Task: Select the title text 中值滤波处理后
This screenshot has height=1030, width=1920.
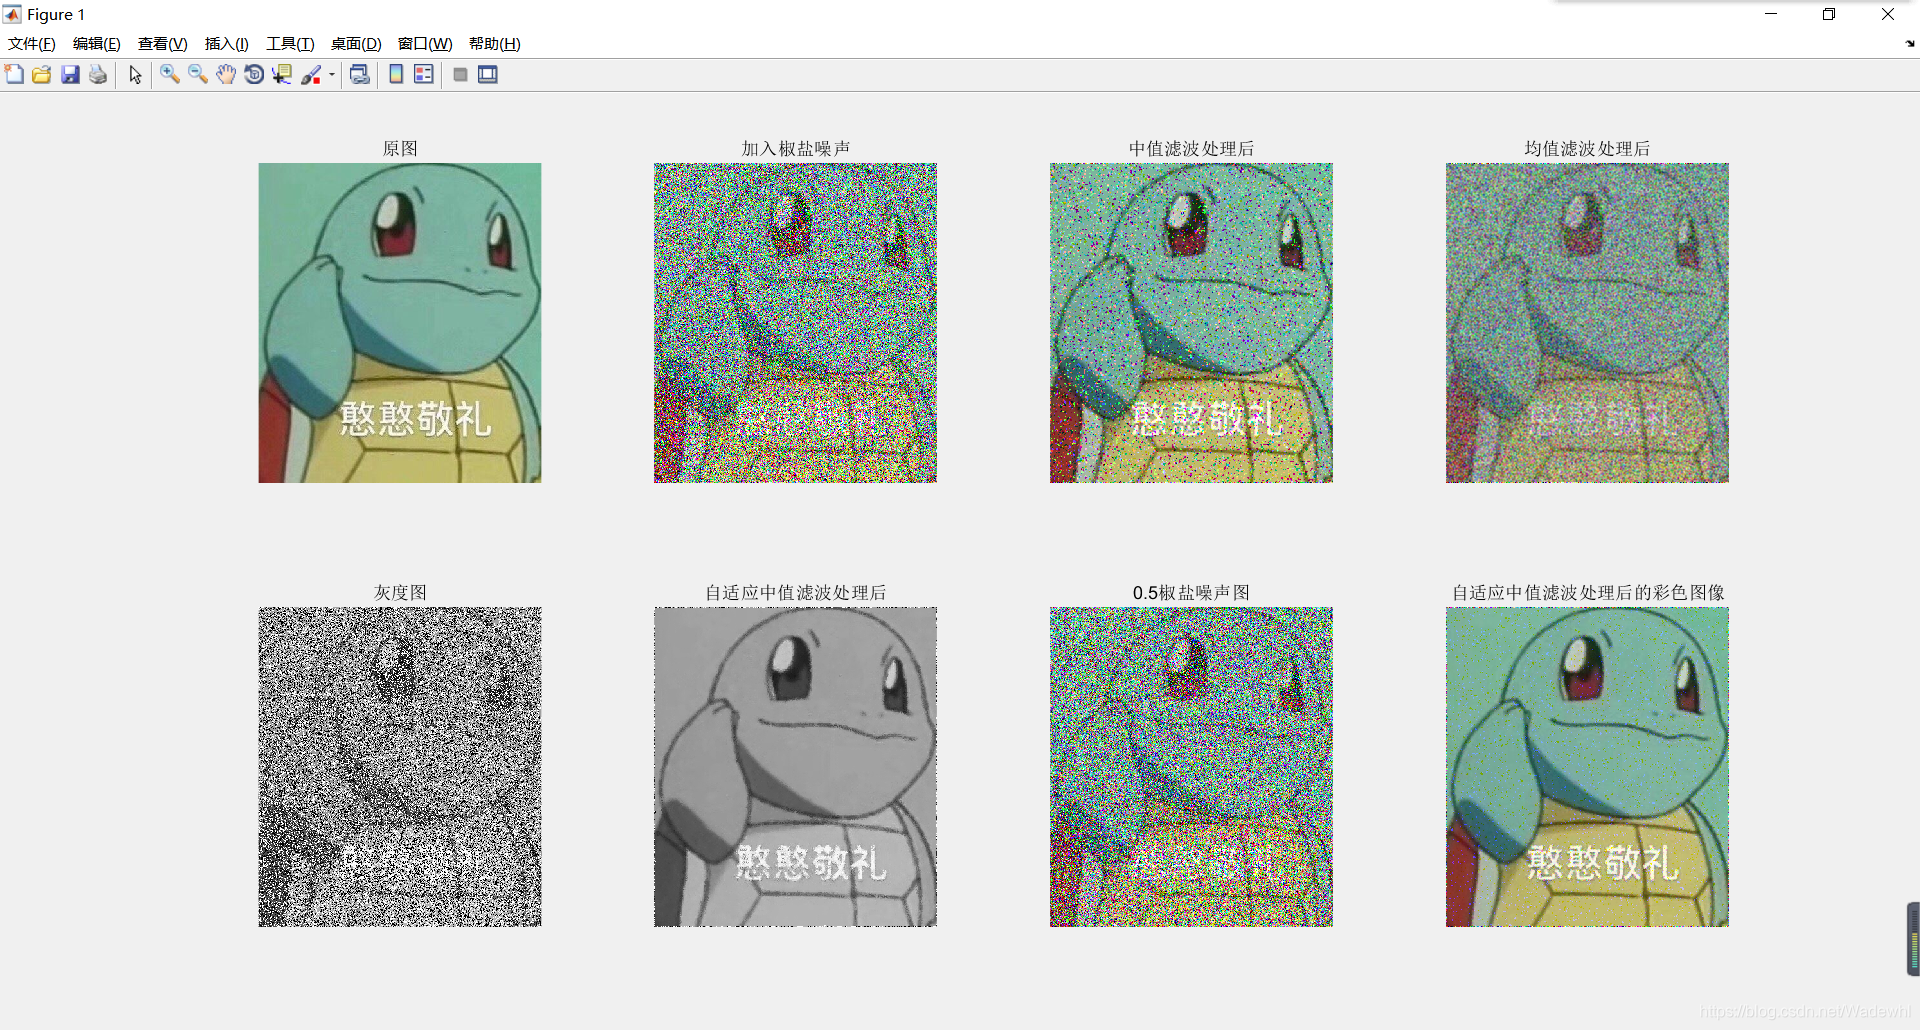Action: 1191,149
